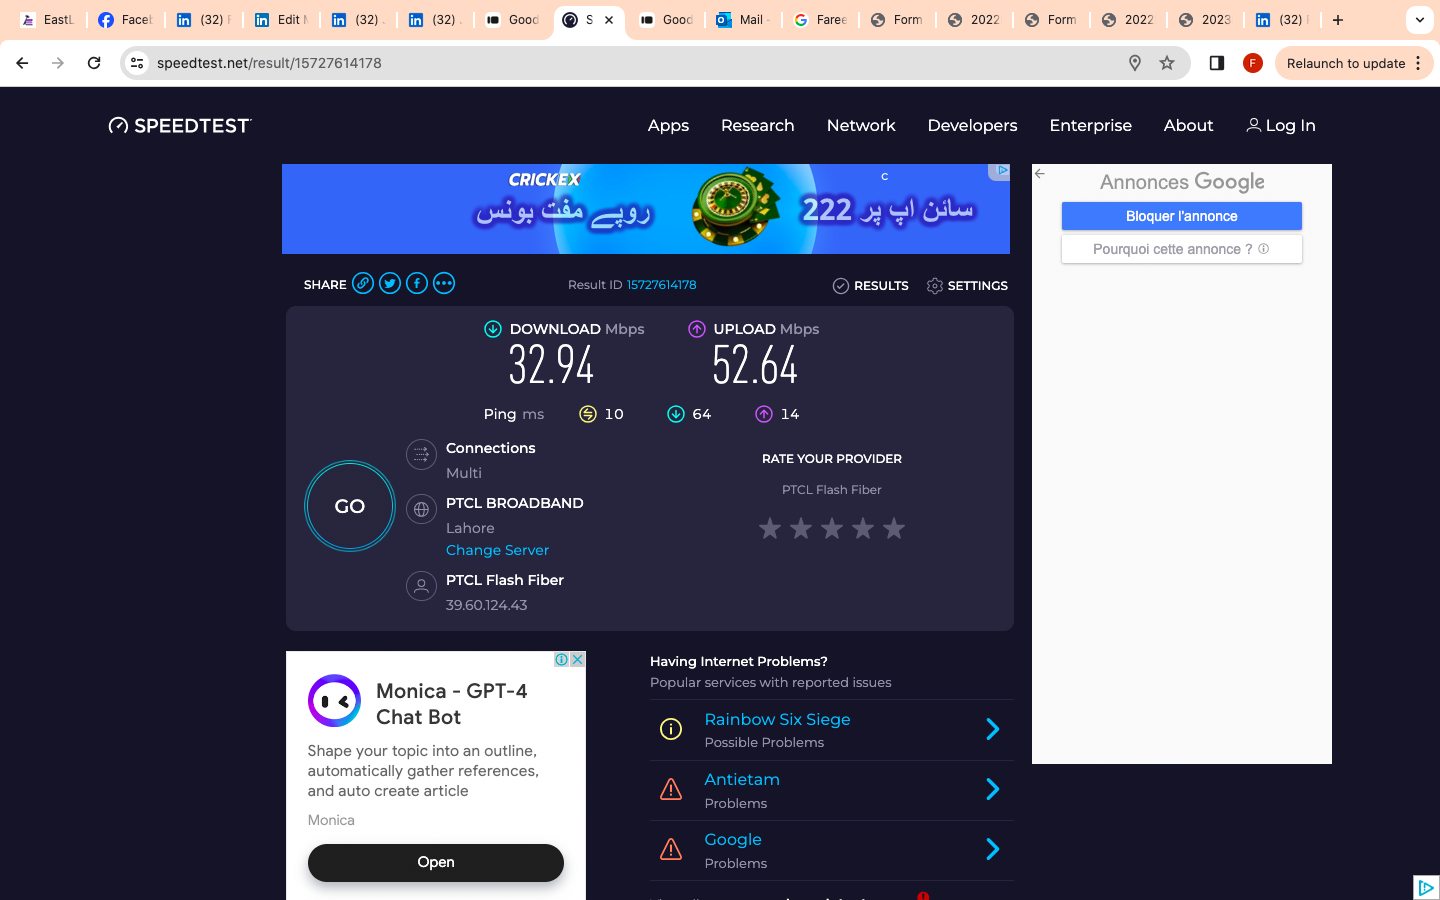Expand the Antietam row chevron
This screenshot has height=900, width=1440.
pyautogui.click(x=993, y=789)
